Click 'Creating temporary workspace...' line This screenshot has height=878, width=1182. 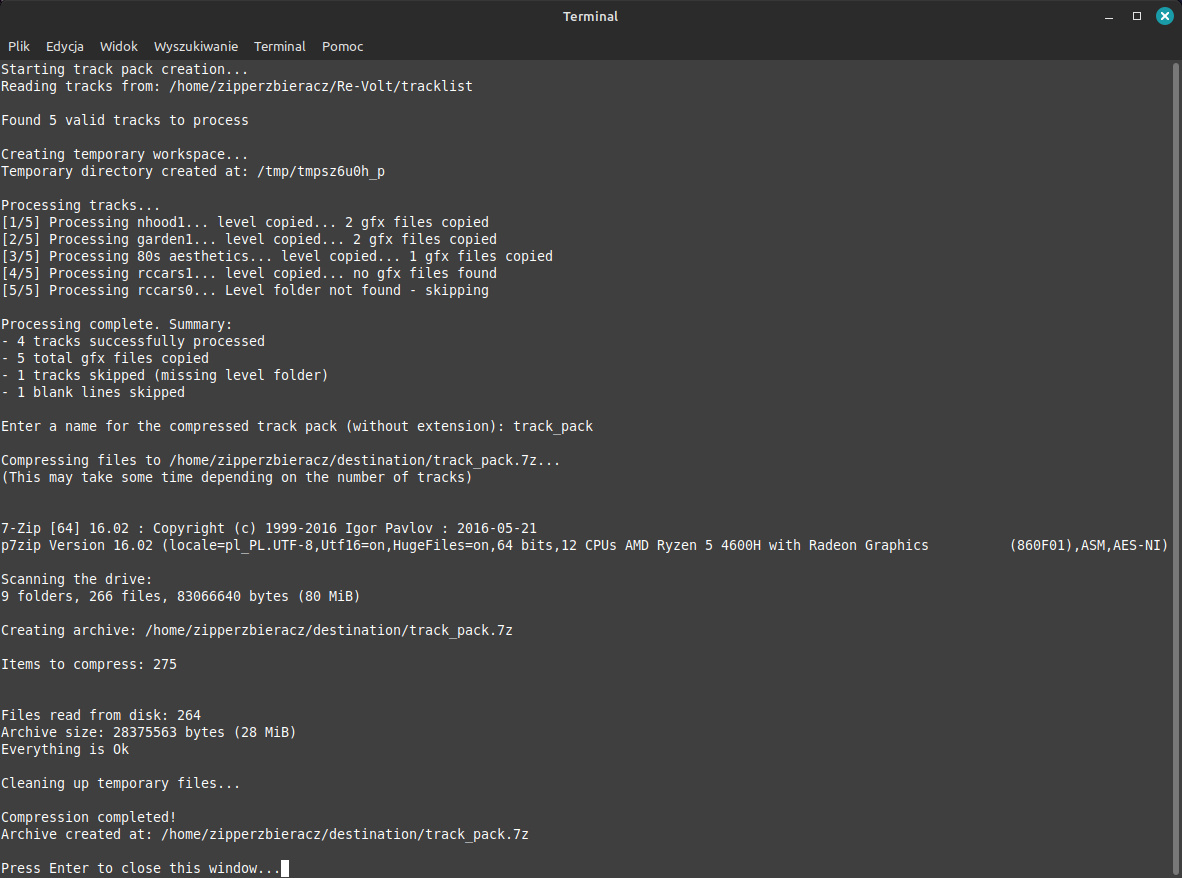[x=124, y=154]
